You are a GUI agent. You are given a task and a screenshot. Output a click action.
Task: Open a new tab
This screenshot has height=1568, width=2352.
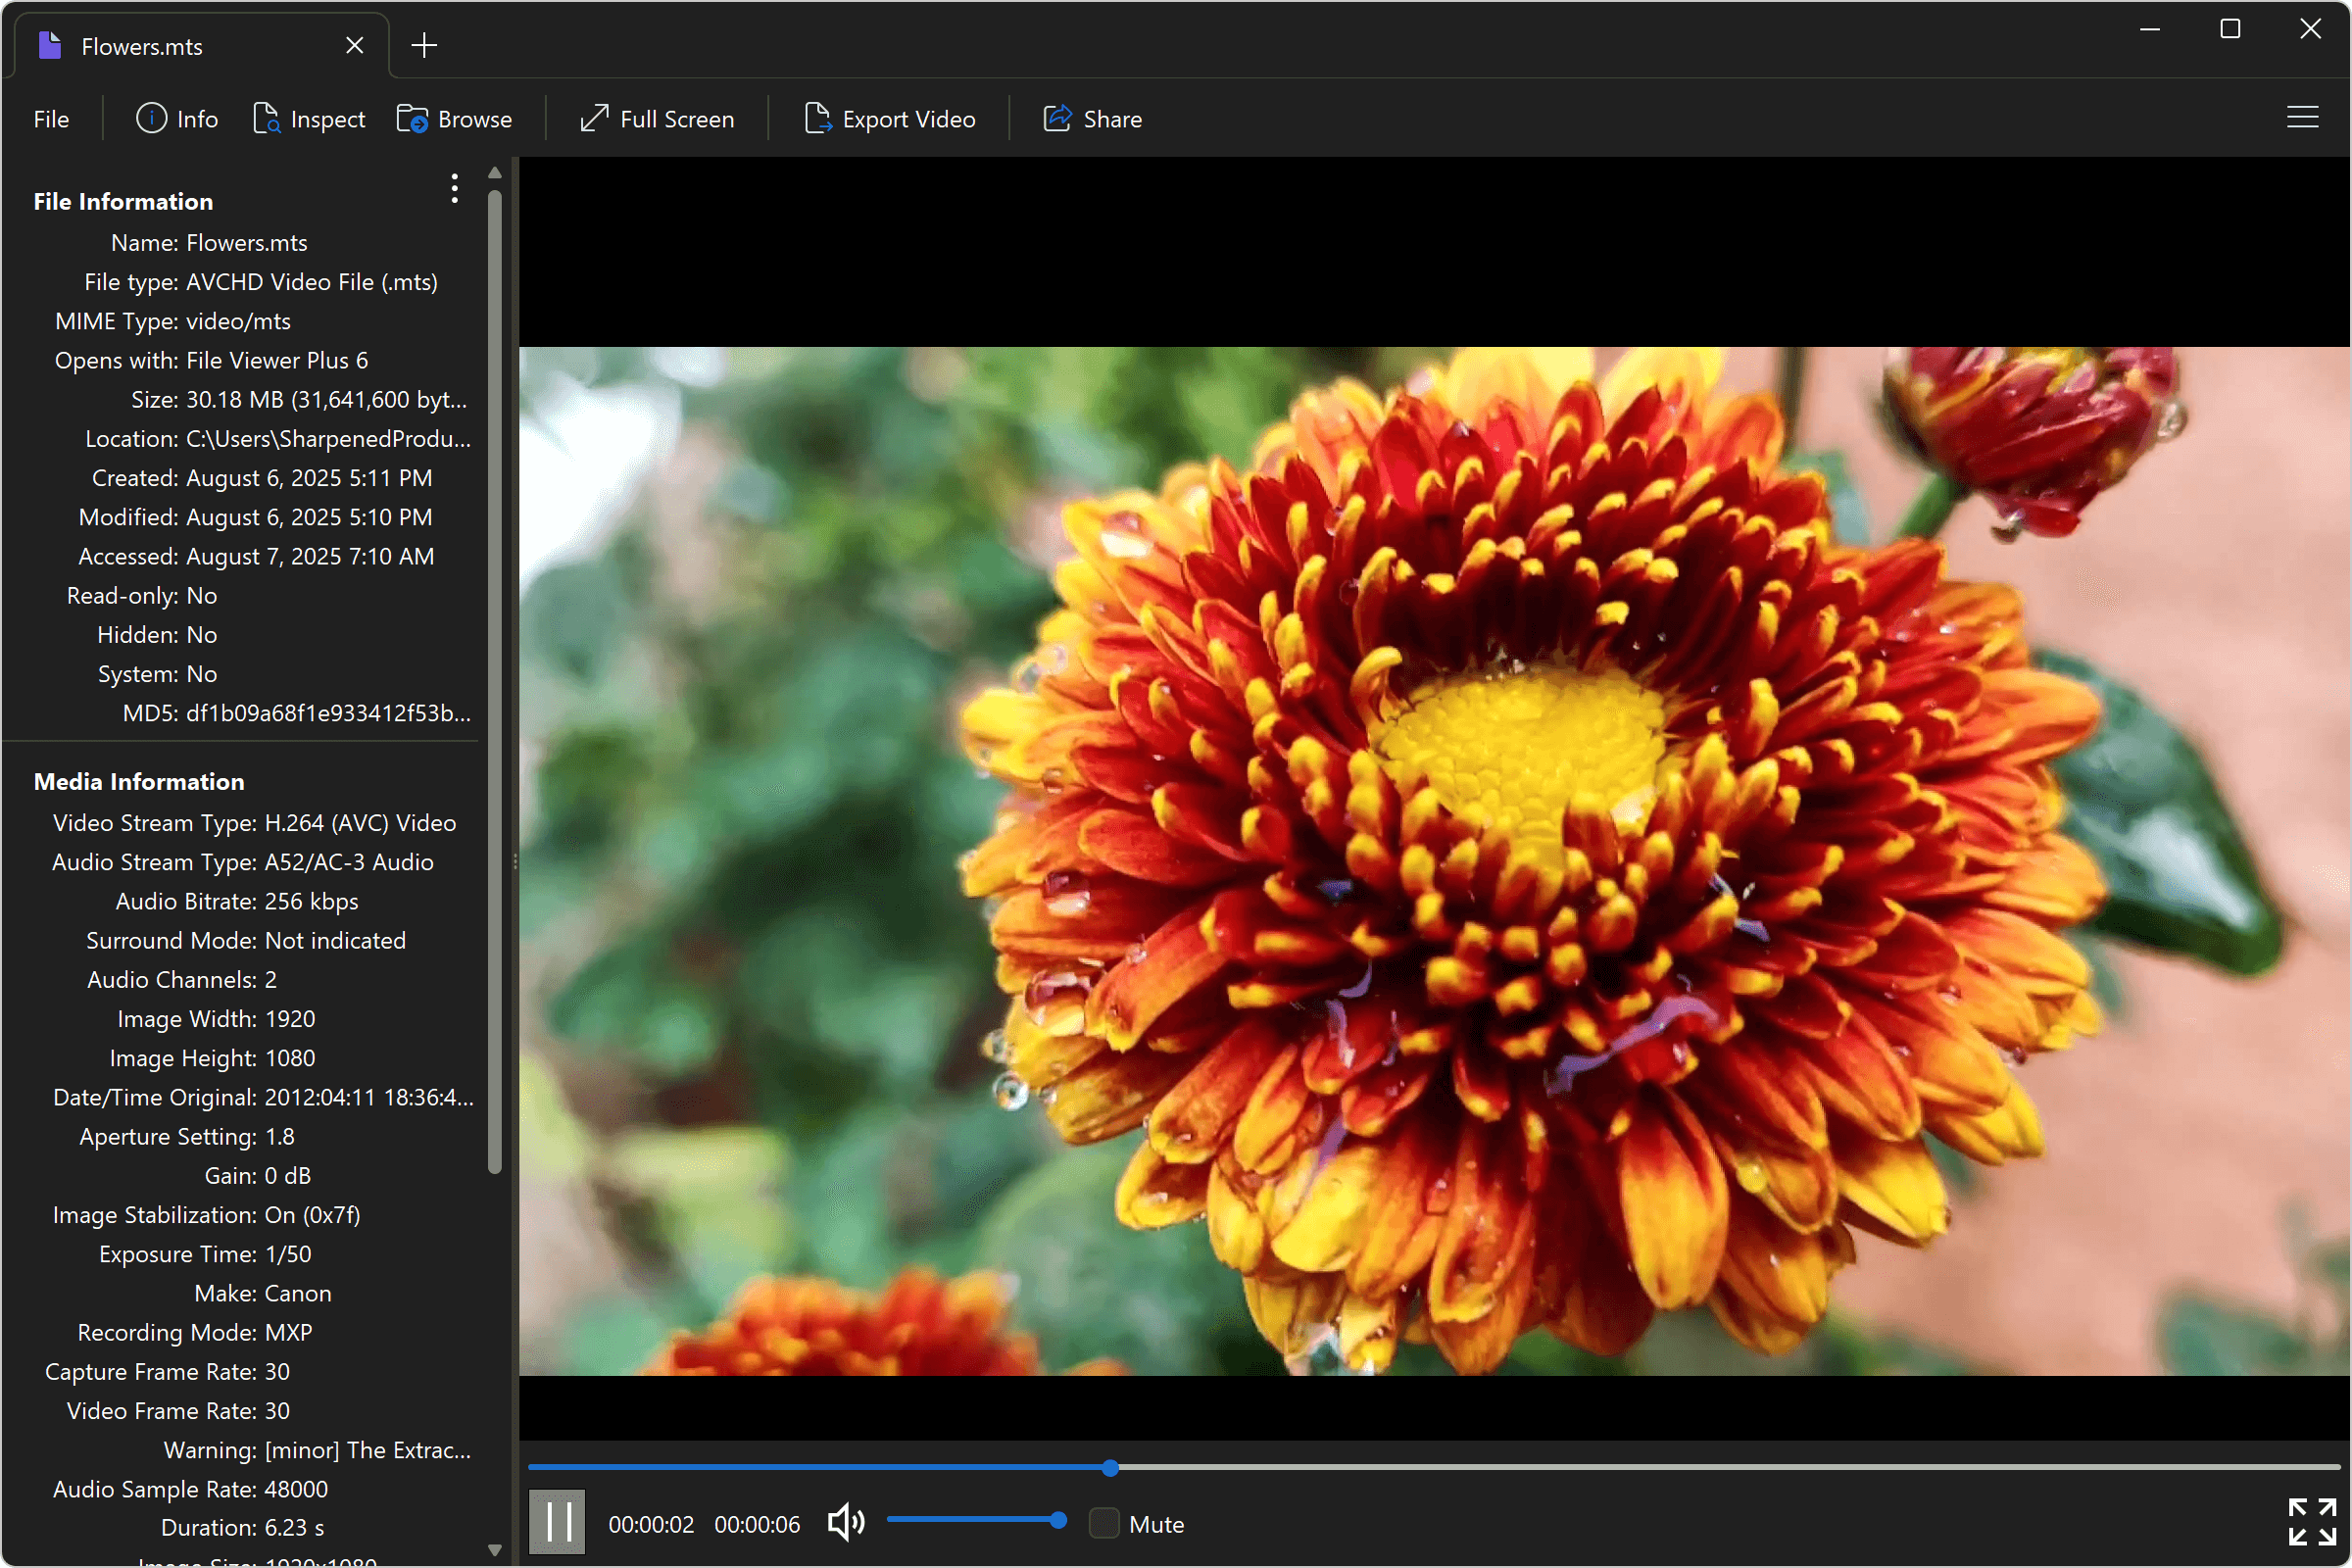pyautogui.click(x=424, y=44)
